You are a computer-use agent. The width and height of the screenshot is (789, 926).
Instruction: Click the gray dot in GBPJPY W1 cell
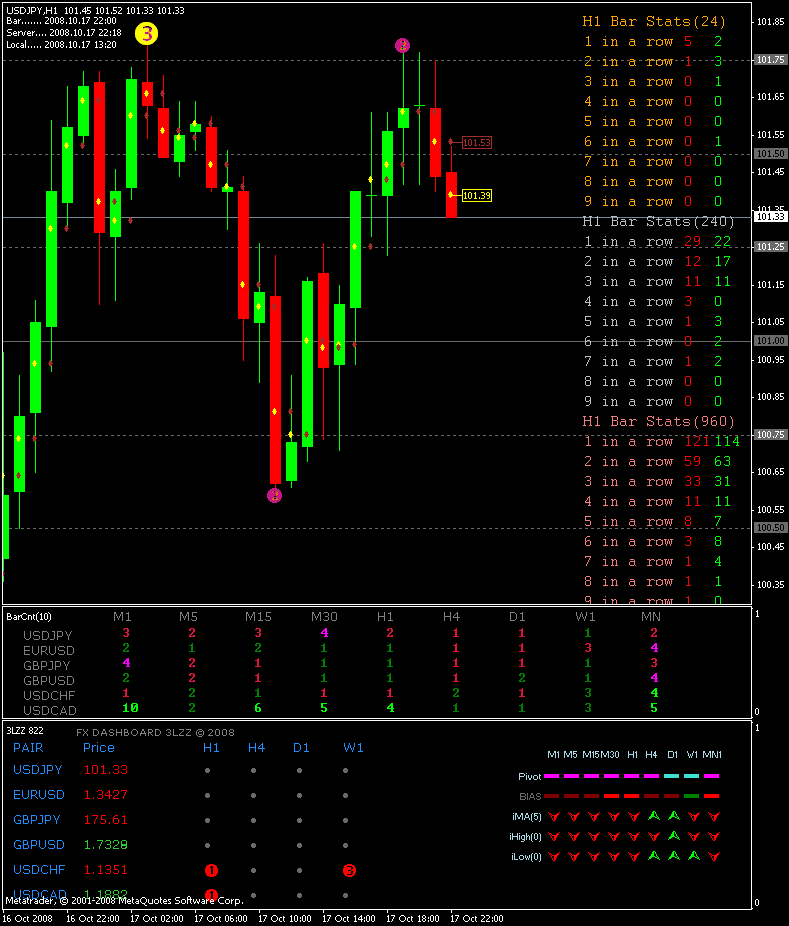345,820
